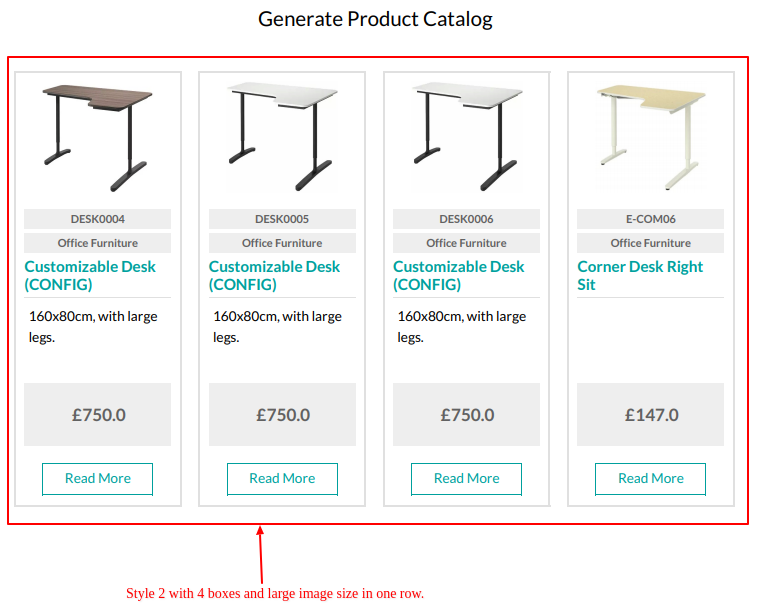This screenshot has width=757, height=609.
Task: Open Customizable Desk title under DESK0006
Action: (x=459, y=275)
